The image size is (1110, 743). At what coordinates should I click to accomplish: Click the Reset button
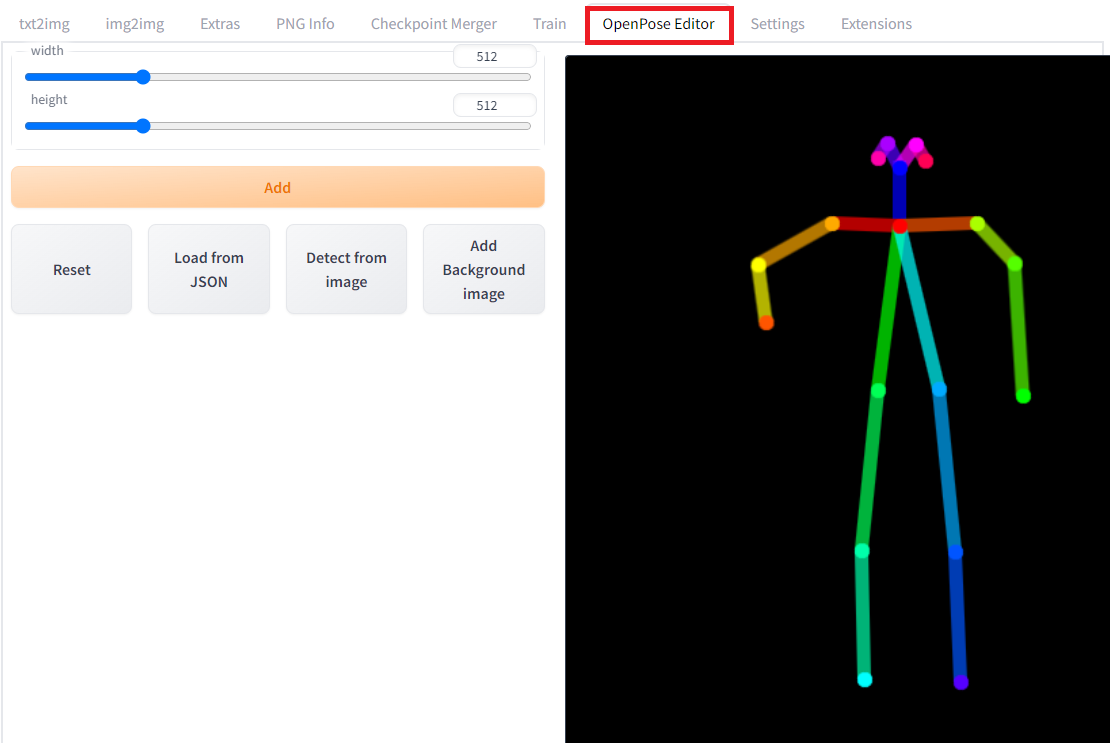(71, 269)
